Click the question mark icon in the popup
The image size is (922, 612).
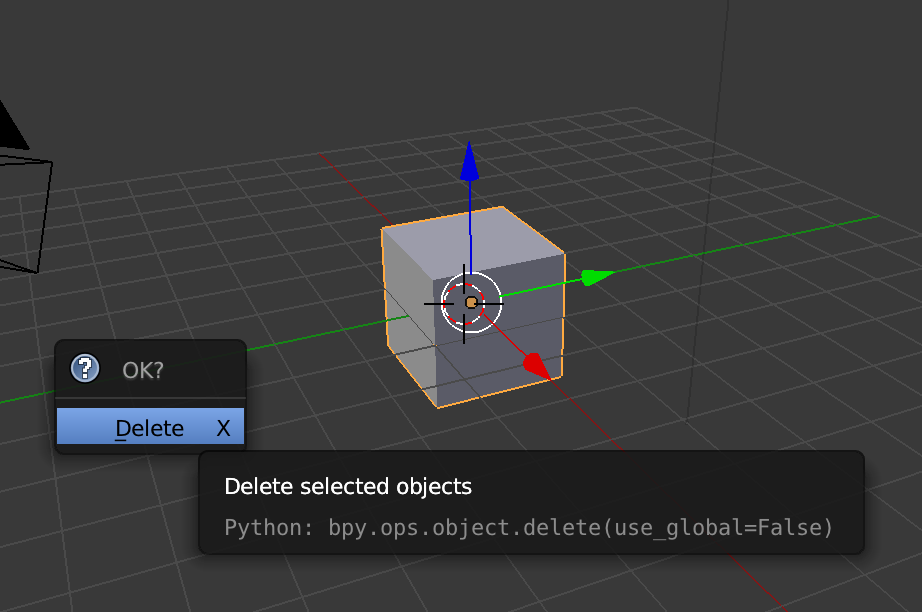(x=85, y=369)
